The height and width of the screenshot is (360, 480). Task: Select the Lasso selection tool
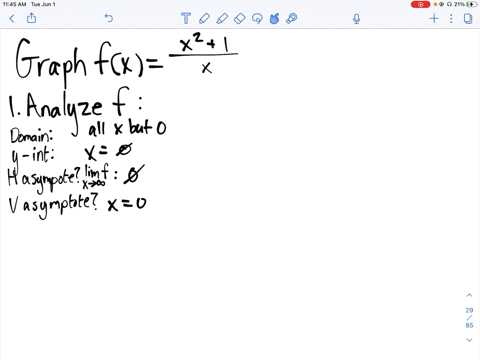[257, 18]
